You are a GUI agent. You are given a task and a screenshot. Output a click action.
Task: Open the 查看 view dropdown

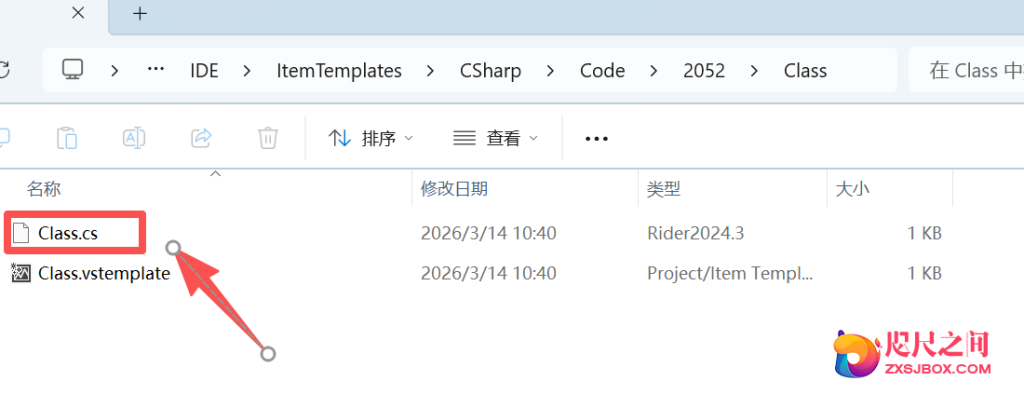495,139
